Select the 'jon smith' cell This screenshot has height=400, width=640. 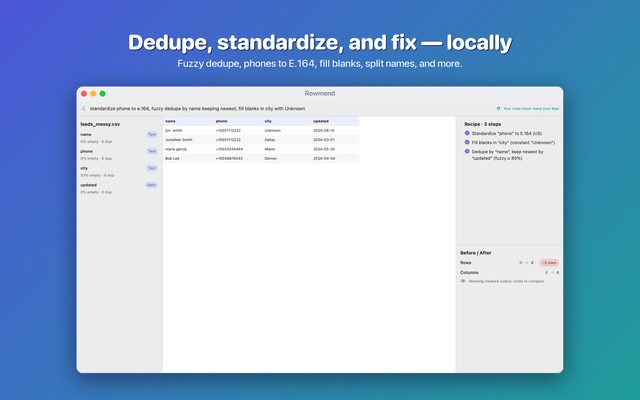point(174,131)
